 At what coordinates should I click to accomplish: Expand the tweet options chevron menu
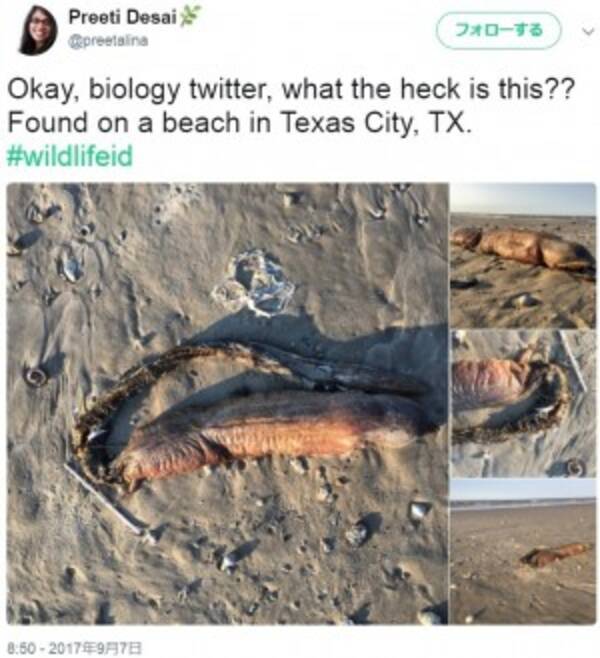(x=589, y=31)
